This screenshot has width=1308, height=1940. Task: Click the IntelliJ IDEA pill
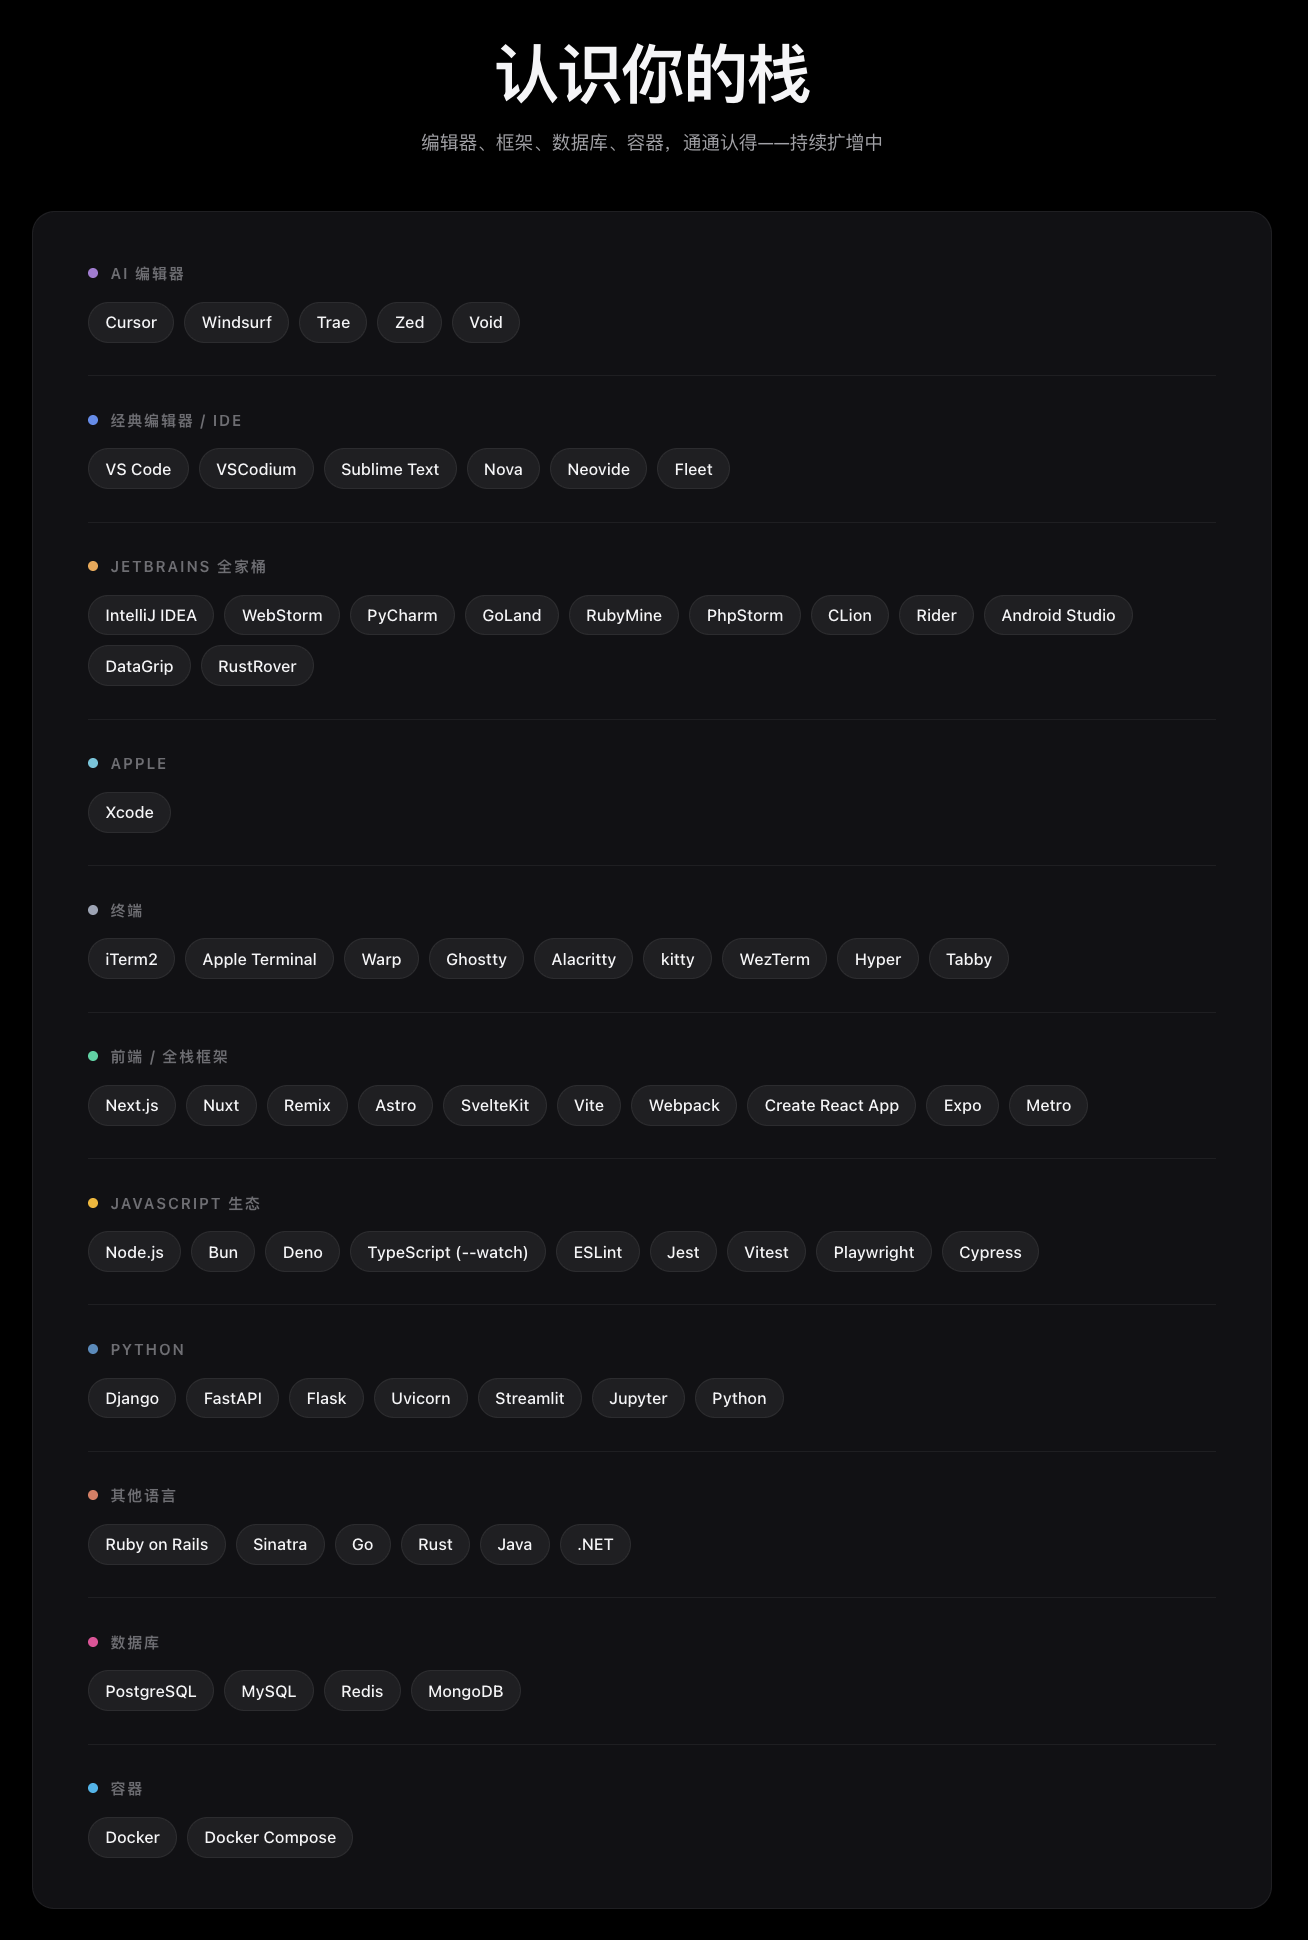click(151, 615)
